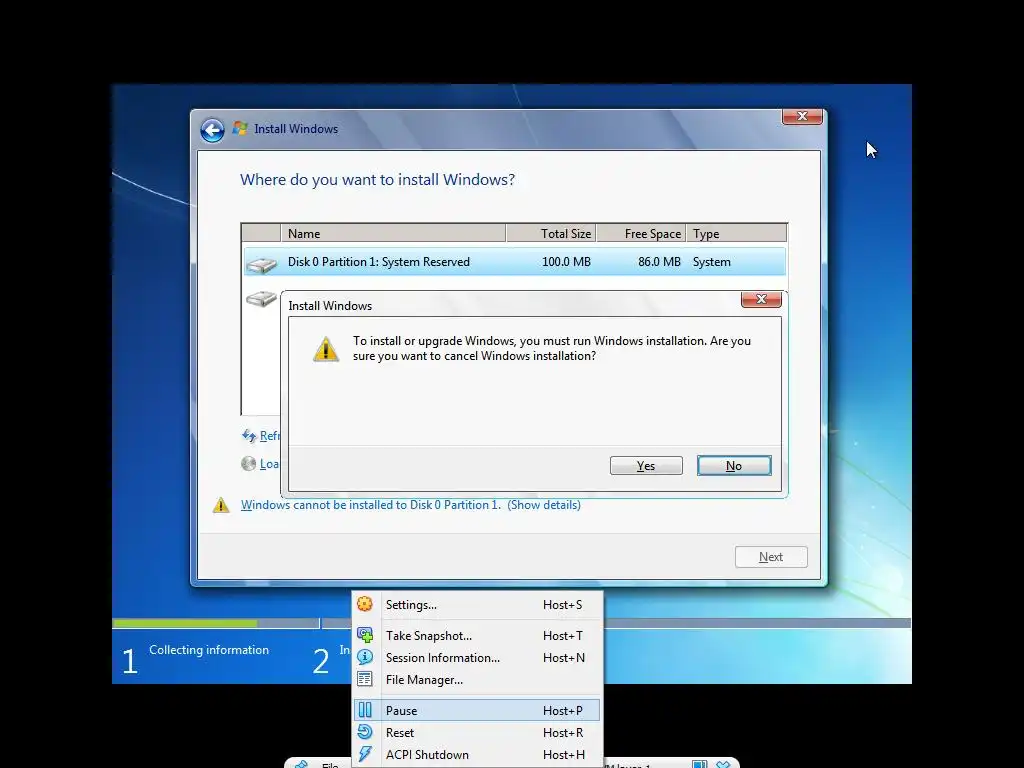This screenshot has width=1024, height=768.
Task: Click the Reset circular arrow icon
Action: click(x=365, y=732)
